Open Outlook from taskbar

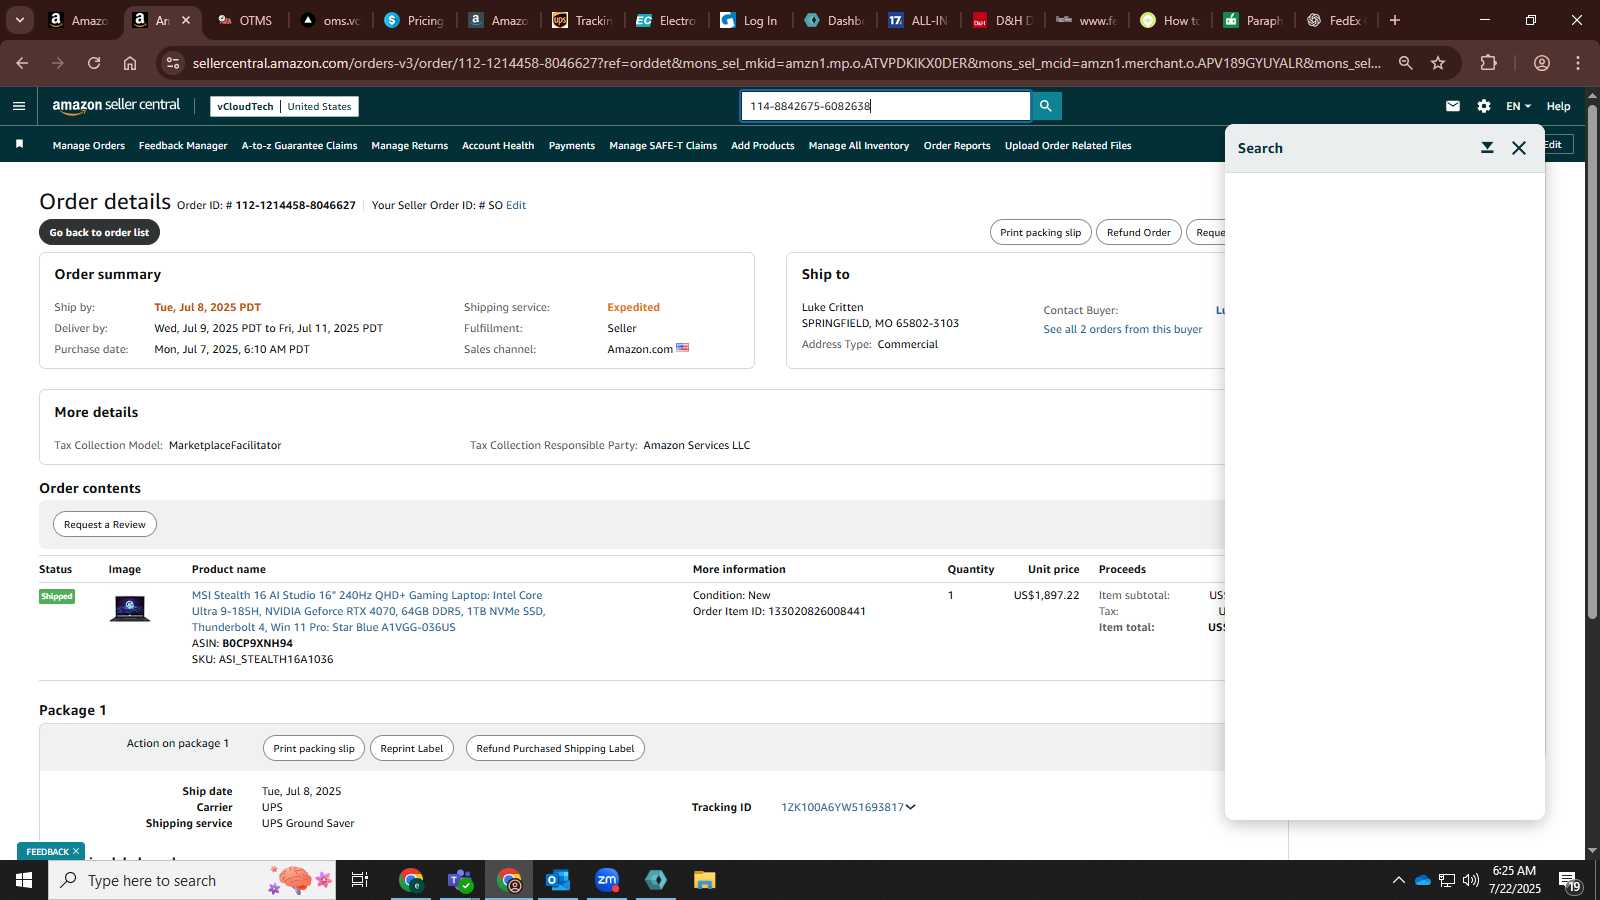pyautogui.click(x=558, y=880)
